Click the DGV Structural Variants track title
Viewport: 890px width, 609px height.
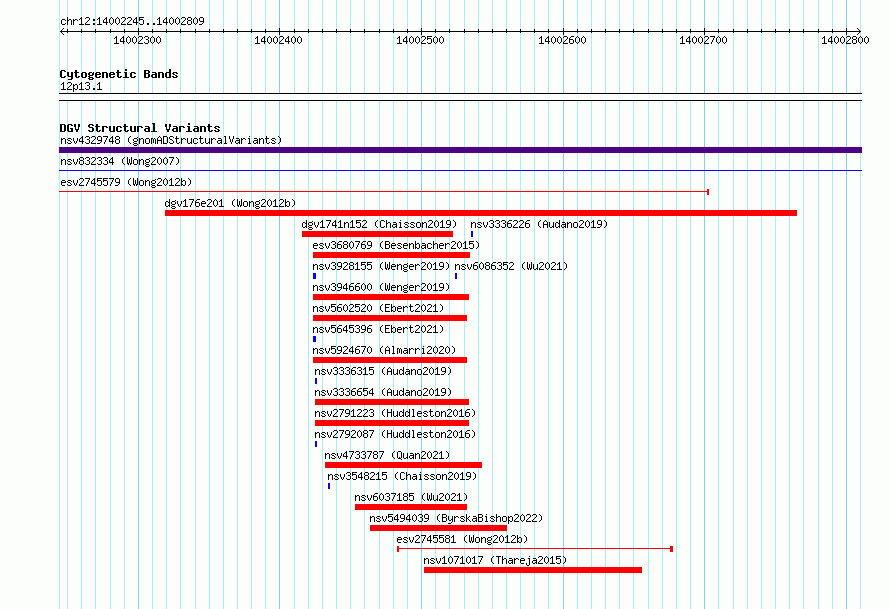140,128
